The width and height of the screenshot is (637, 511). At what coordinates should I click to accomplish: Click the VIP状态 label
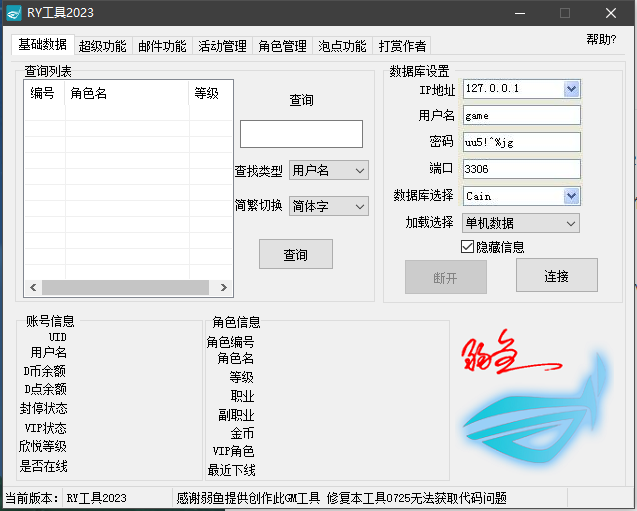46,428
